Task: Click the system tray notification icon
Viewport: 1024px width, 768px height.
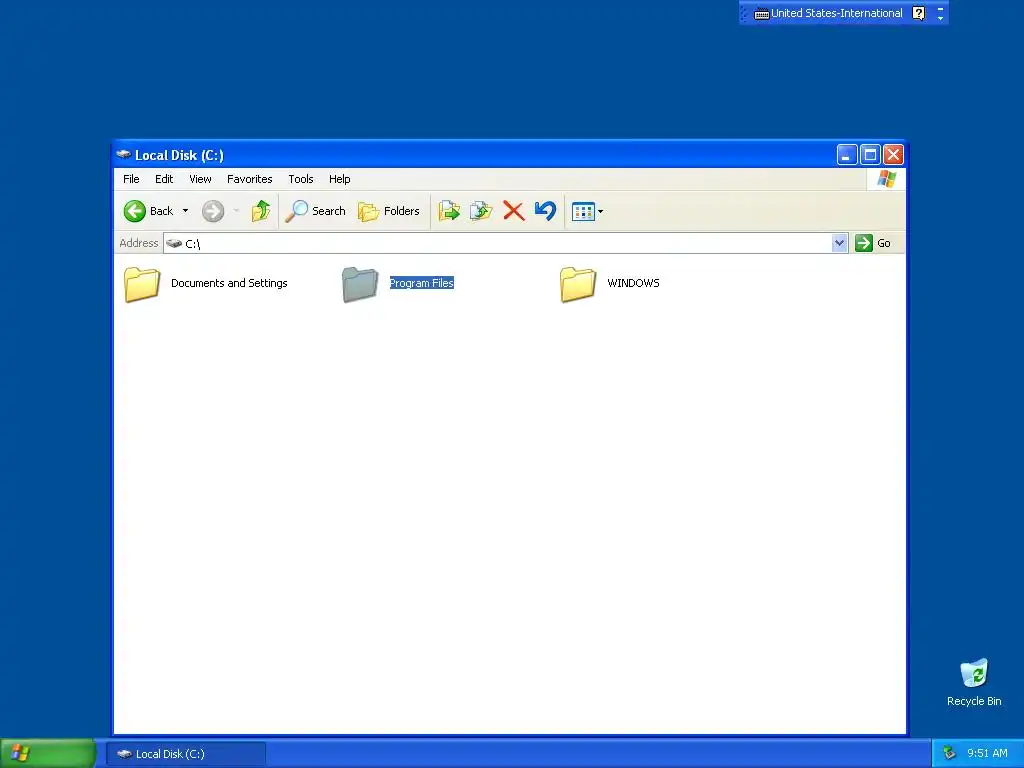Action: click(950, 754)
